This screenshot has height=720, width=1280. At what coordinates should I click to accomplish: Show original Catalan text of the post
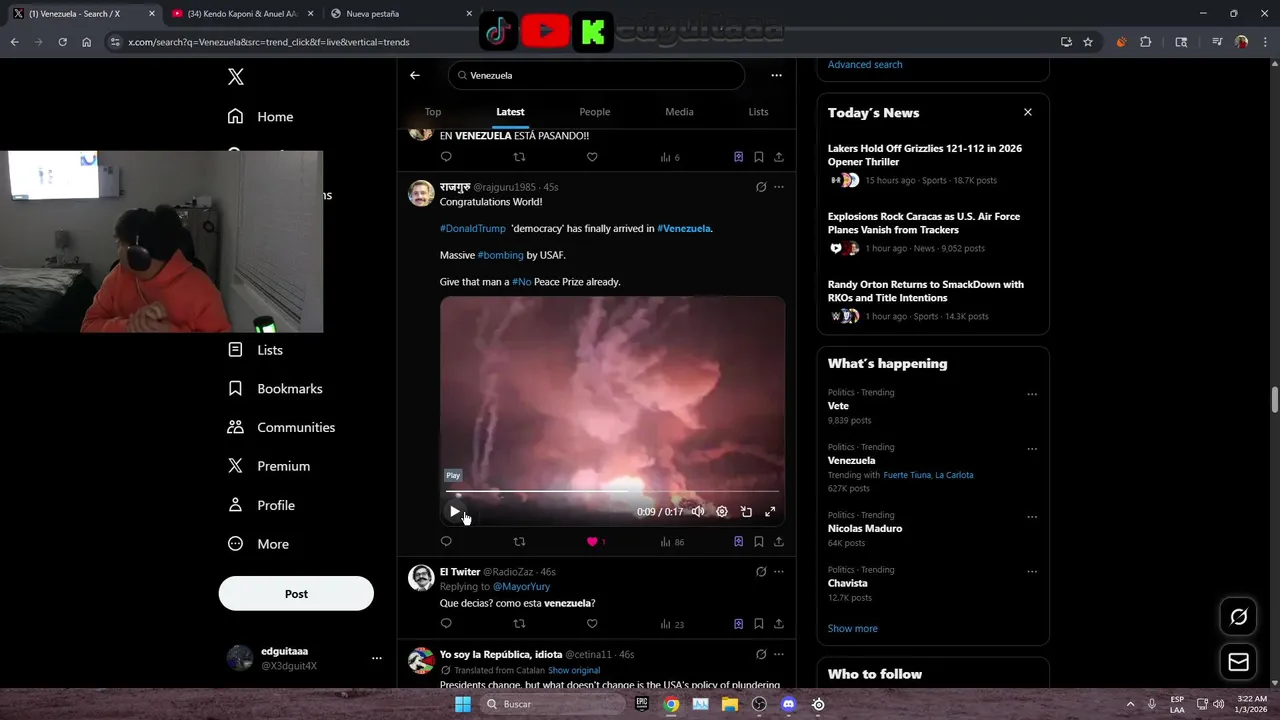tap(574, 670)
